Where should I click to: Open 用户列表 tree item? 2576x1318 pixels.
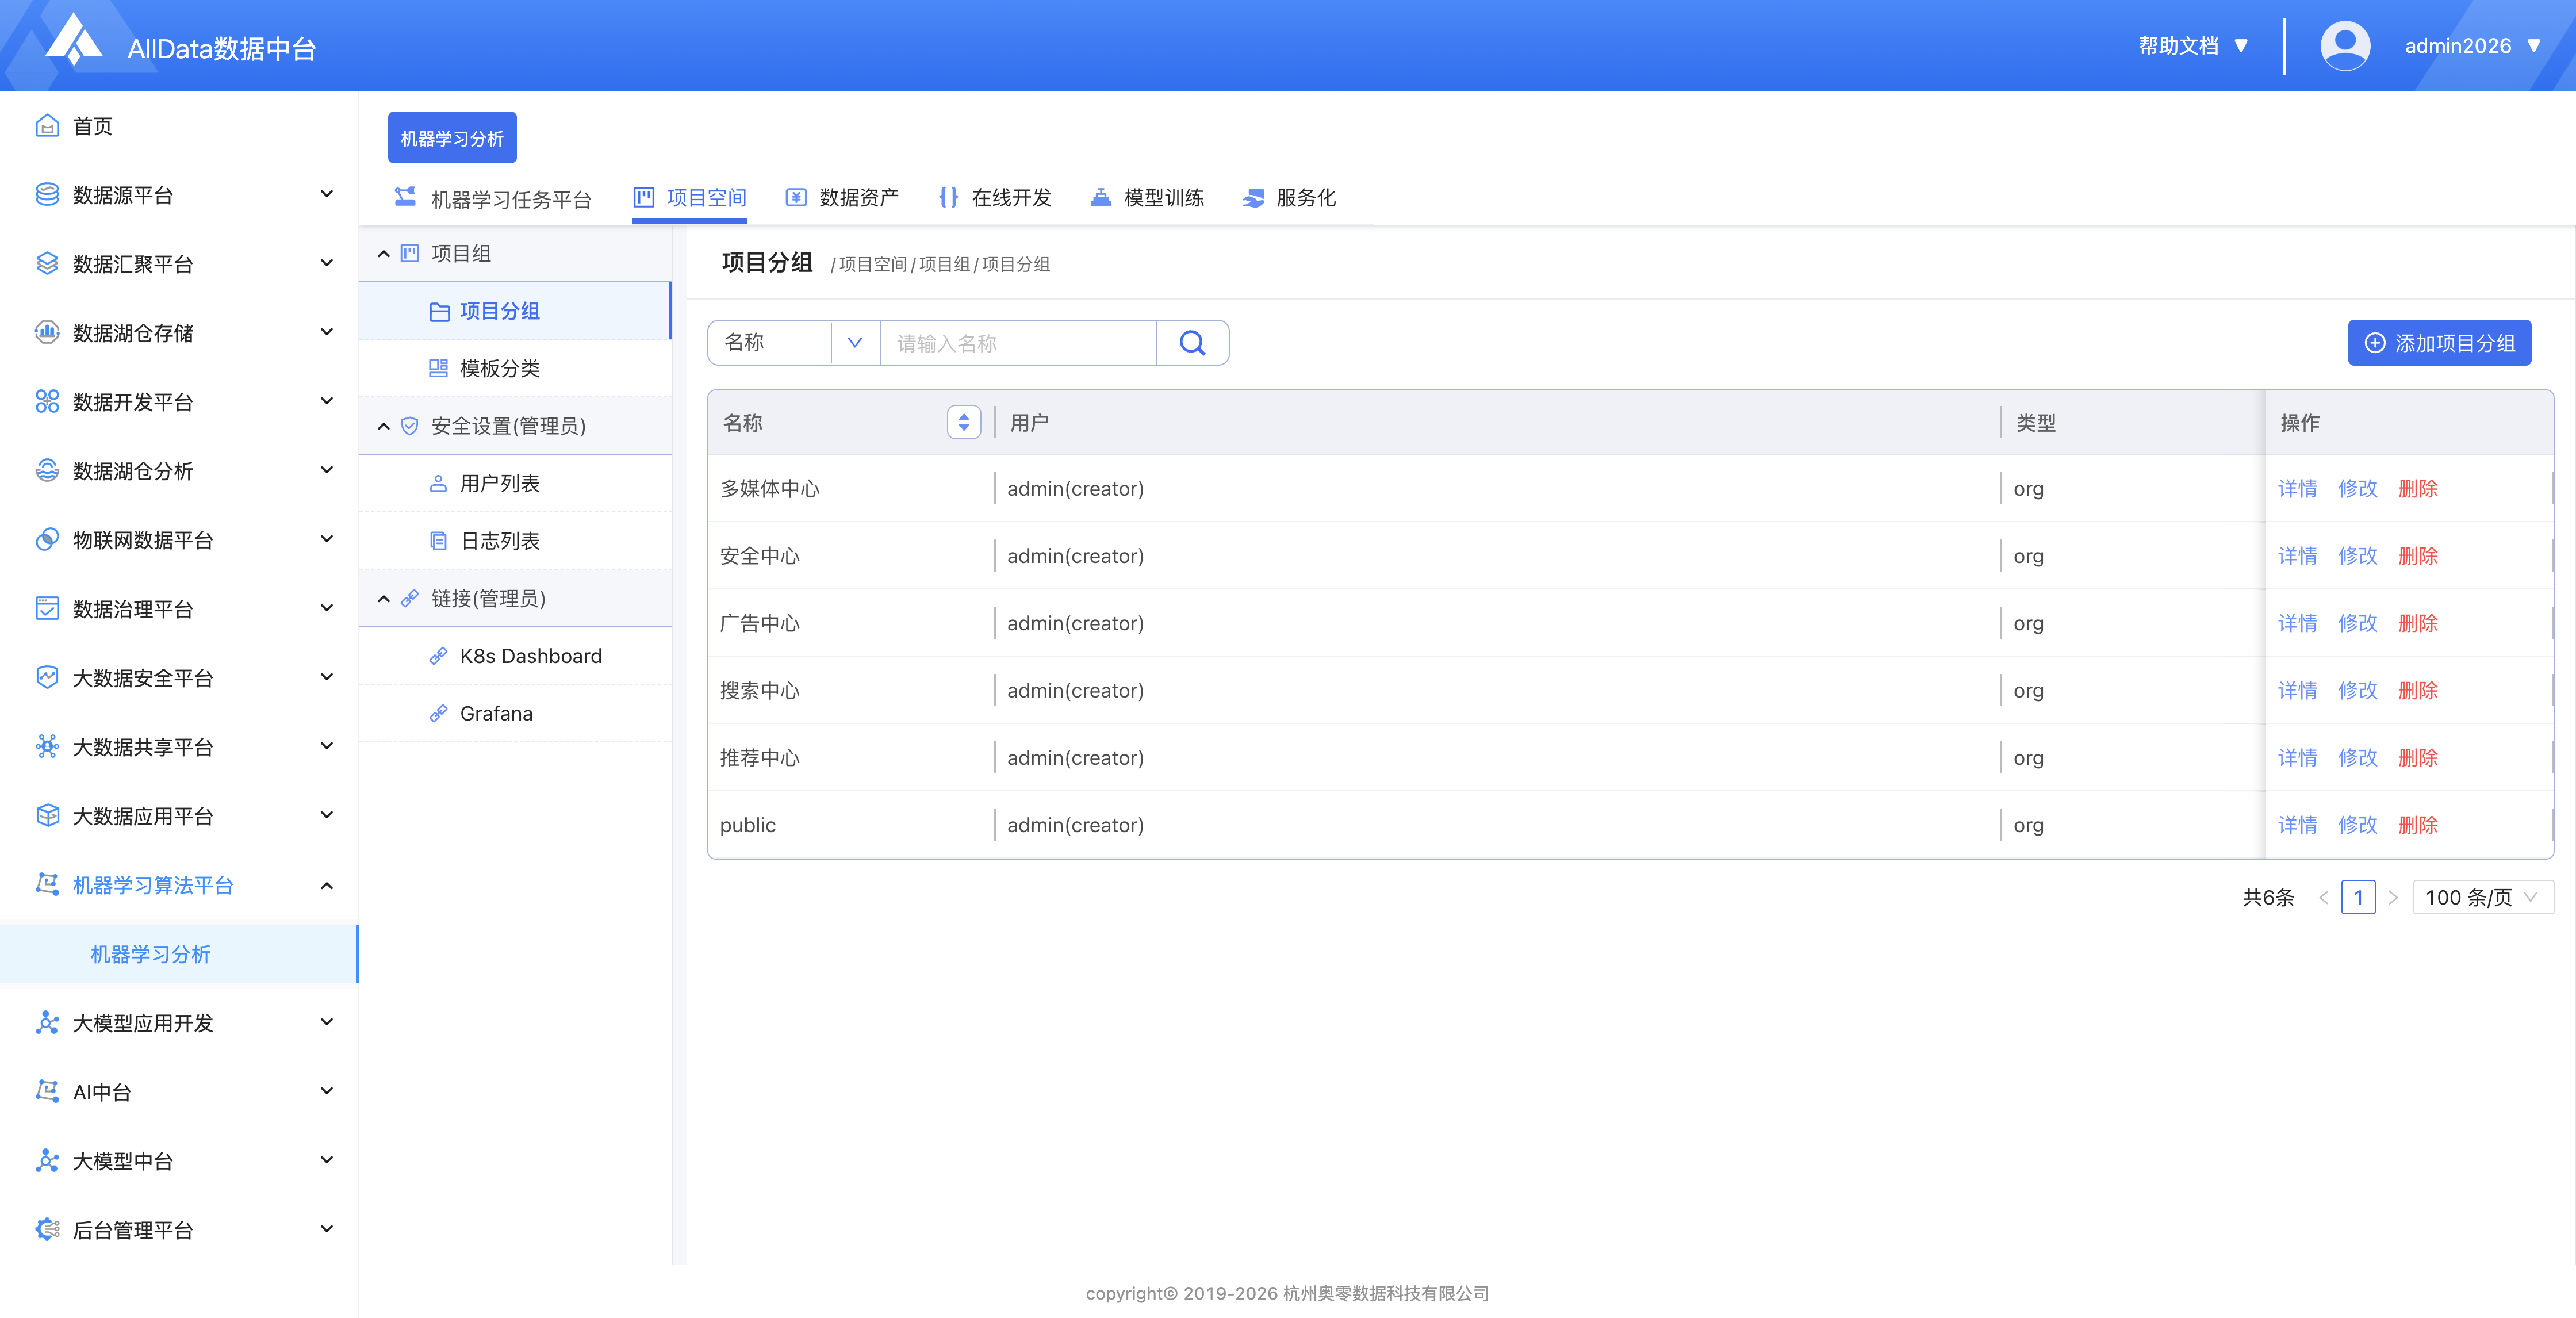(x=515, y=484)
